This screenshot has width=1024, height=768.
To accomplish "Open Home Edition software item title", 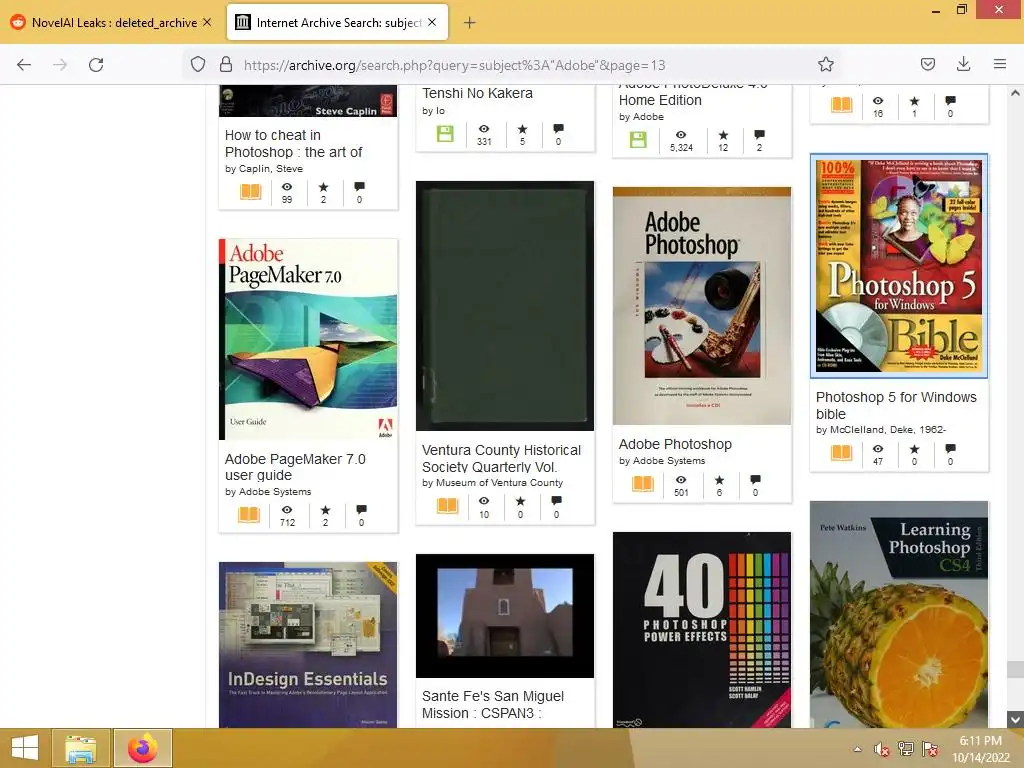I will click(660, 100).
